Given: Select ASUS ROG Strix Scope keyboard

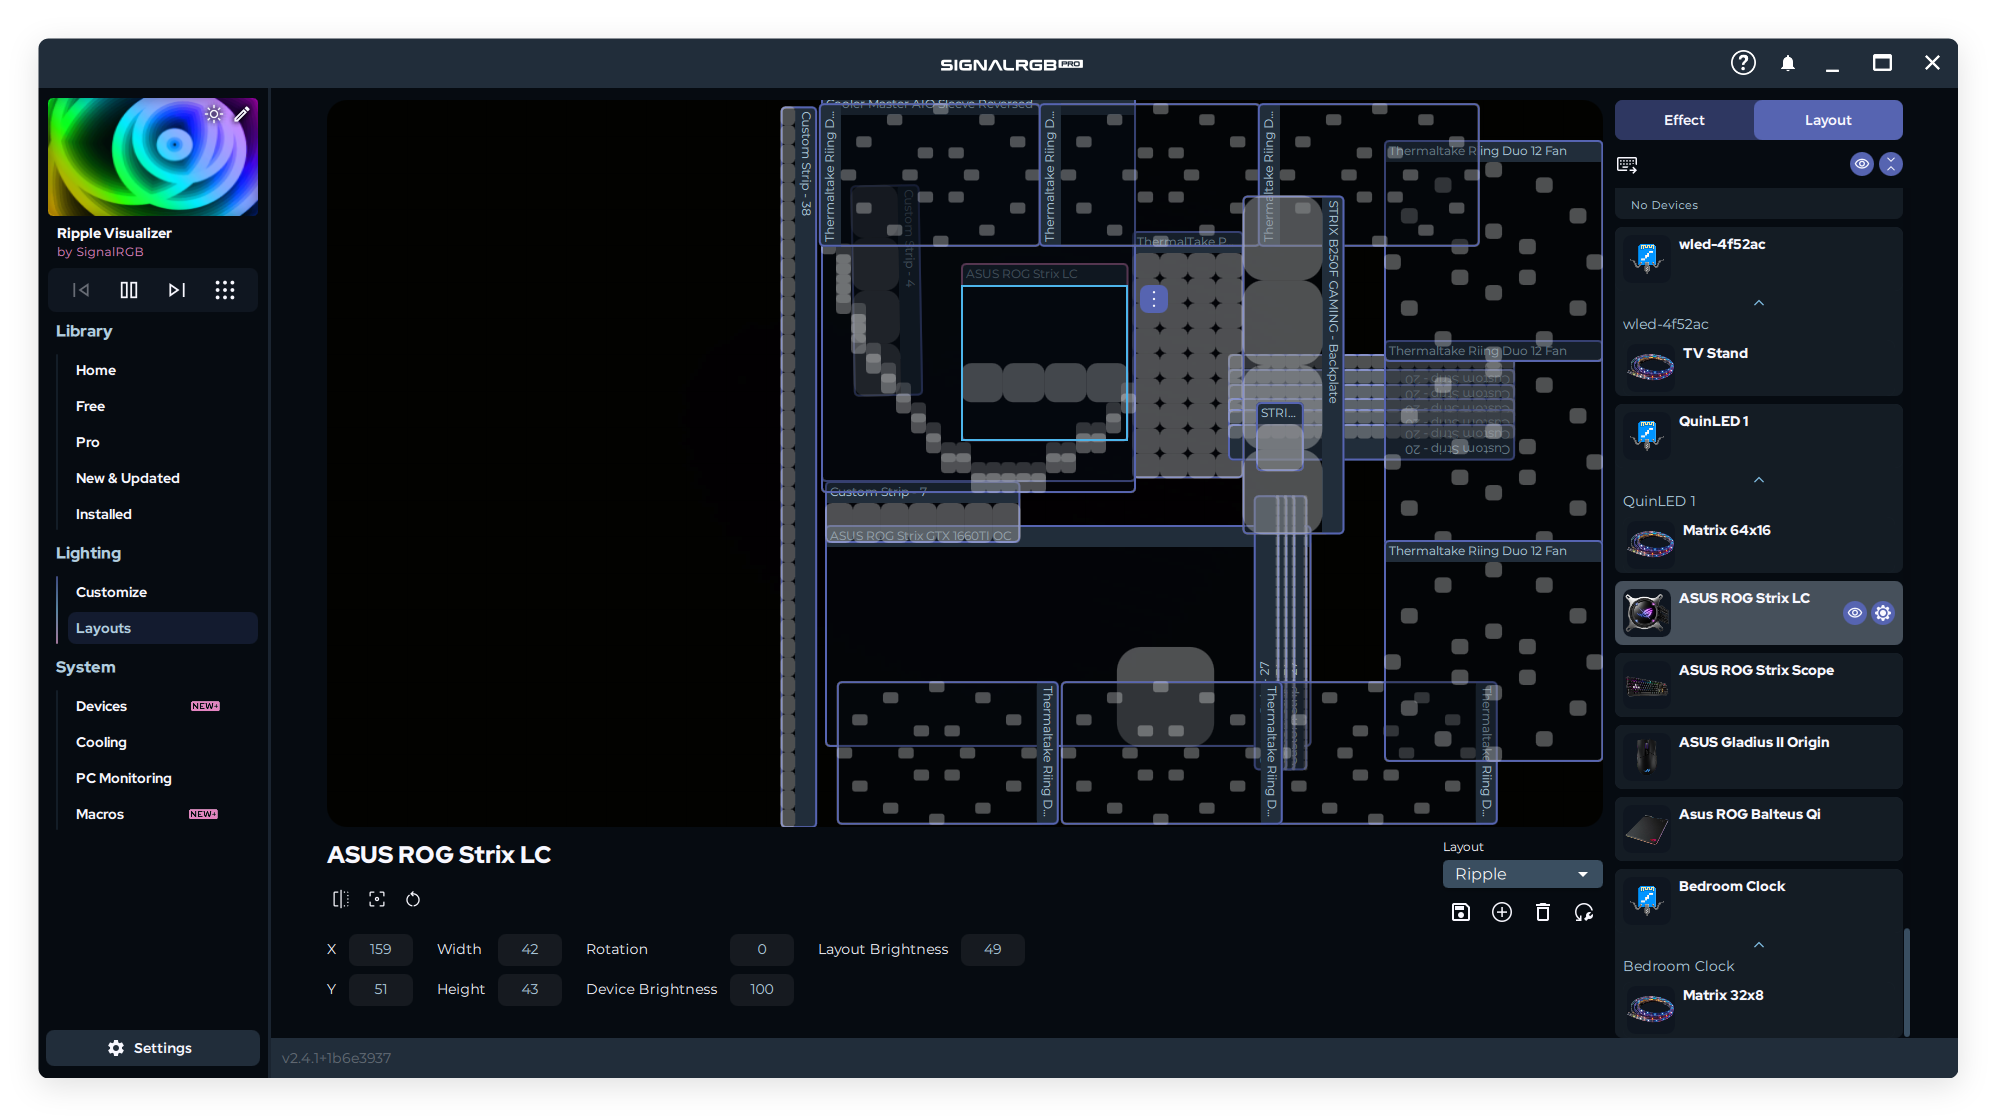Looking at the screenshot, I should [x=1759, y=685].
